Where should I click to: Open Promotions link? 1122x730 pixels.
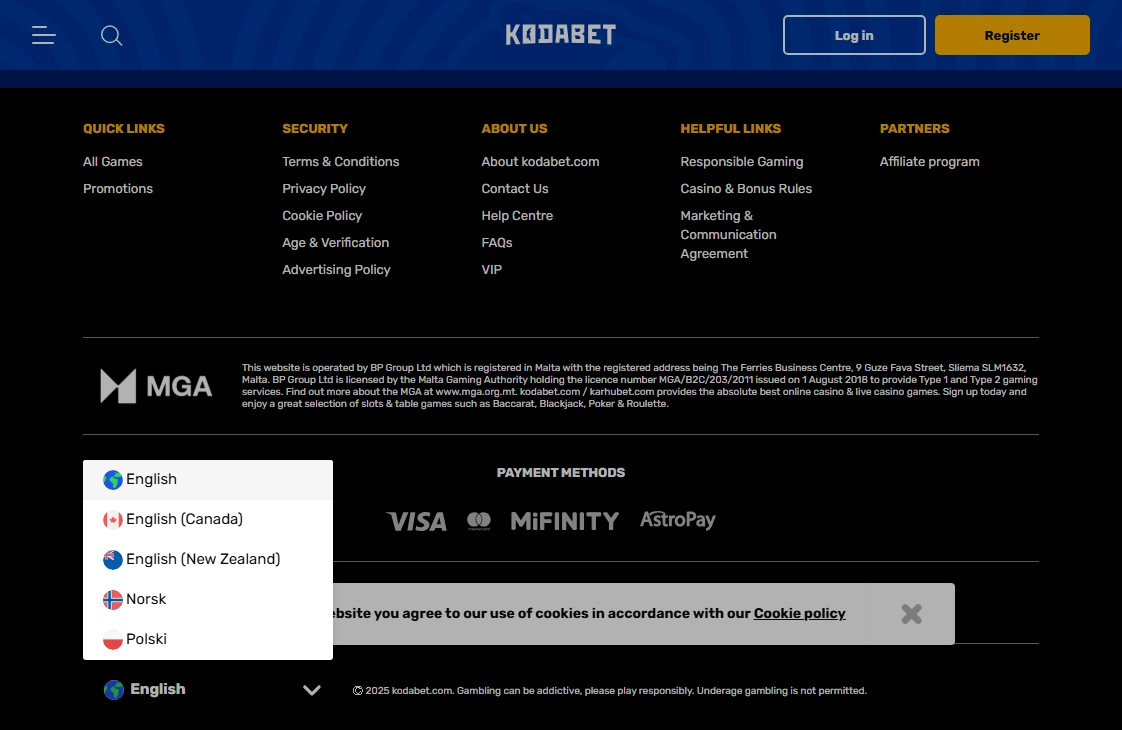118,189
